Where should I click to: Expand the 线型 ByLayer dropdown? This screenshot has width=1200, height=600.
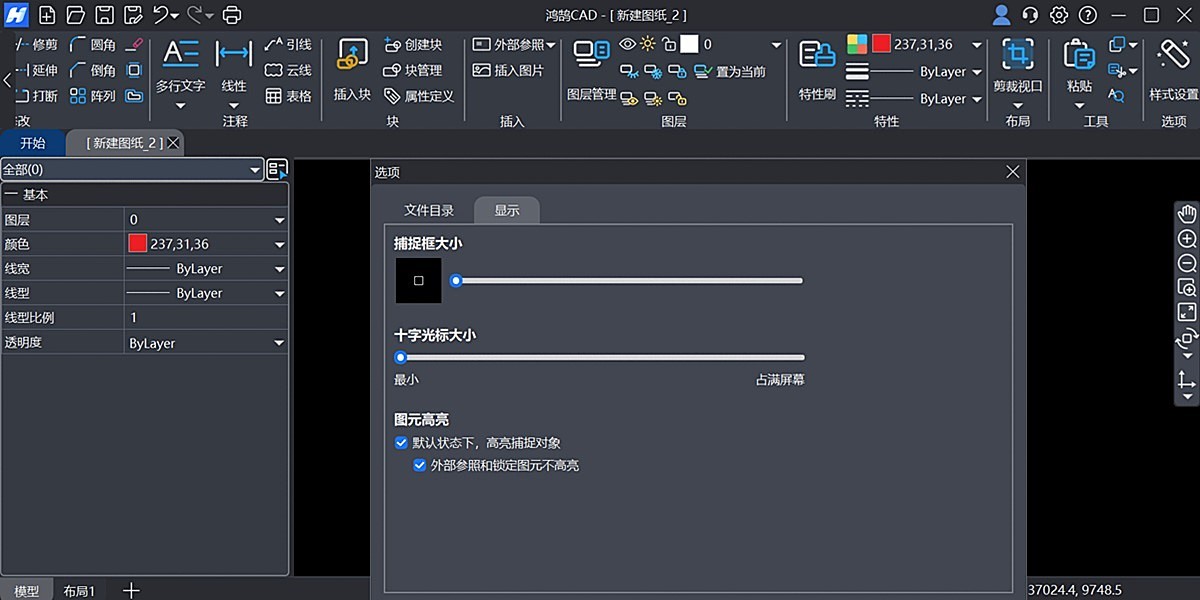(279, 292)
